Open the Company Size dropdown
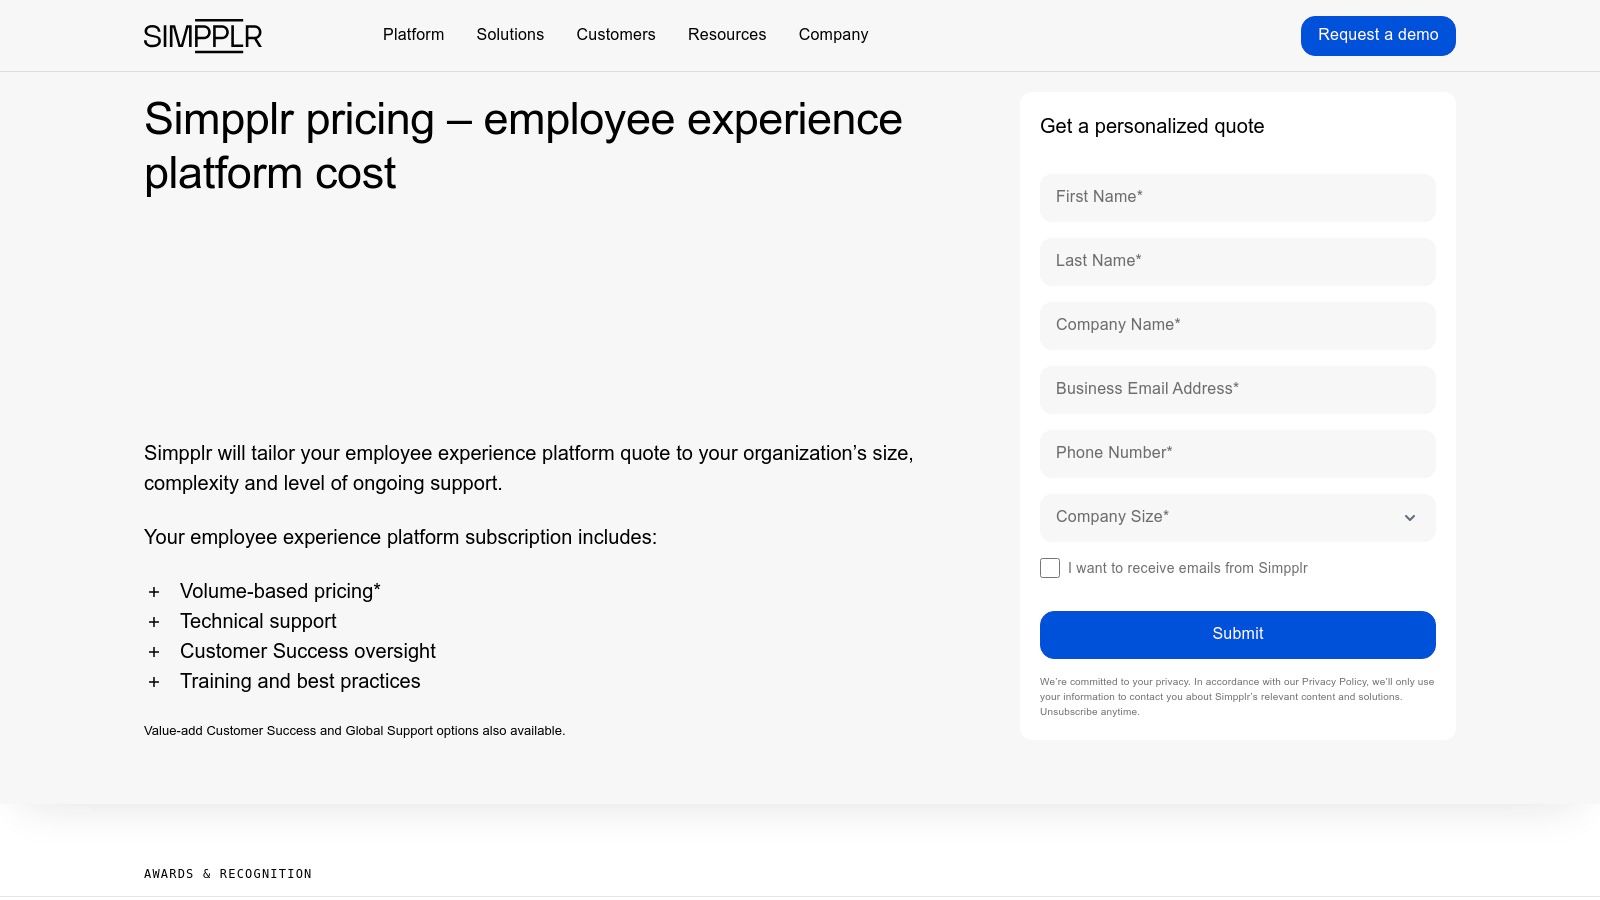 (x=1238, y=518)
